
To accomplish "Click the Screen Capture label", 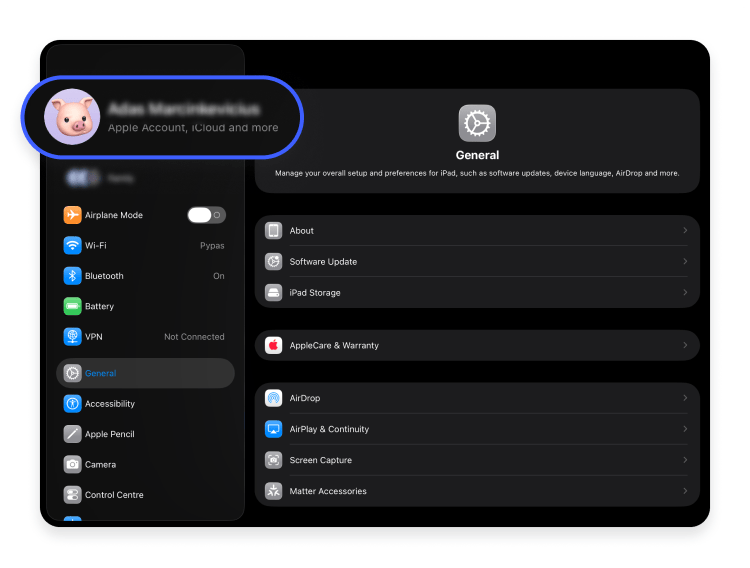I will pyautogui.click(x=320, y=460).
